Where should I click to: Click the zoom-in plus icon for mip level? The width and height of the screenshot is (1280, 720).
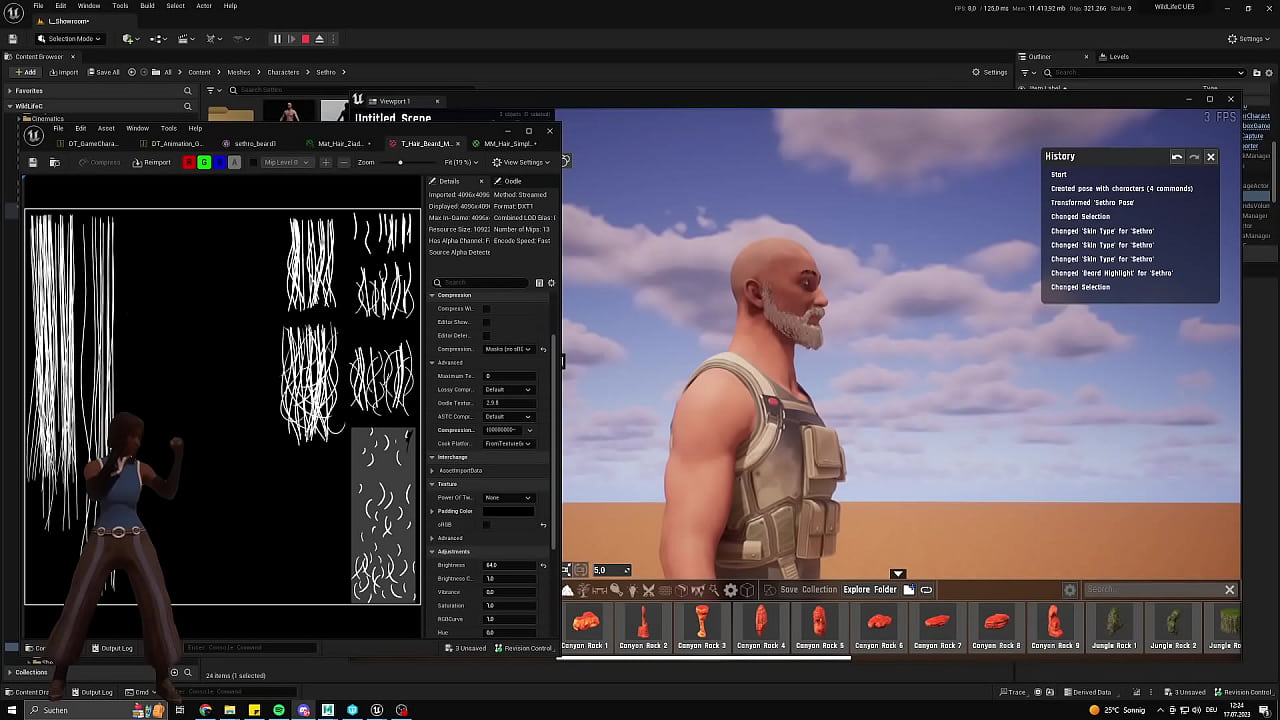325,162
